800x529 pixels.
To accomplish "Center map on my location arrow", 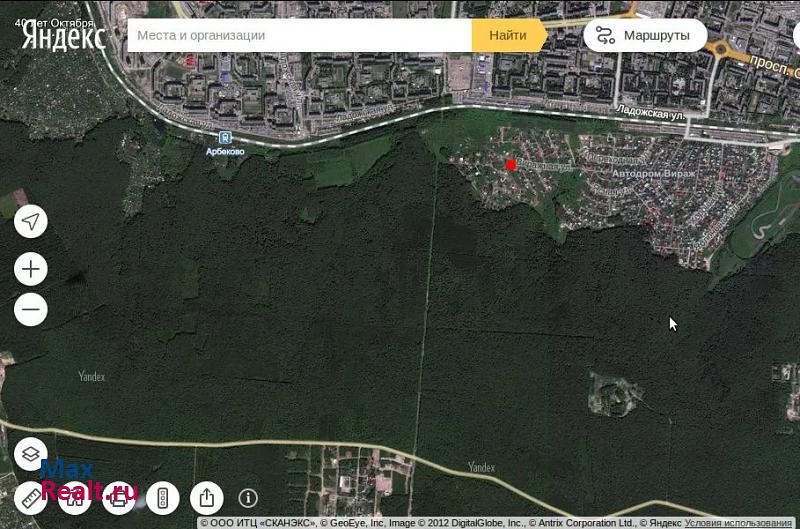I will tap(31, 221).
